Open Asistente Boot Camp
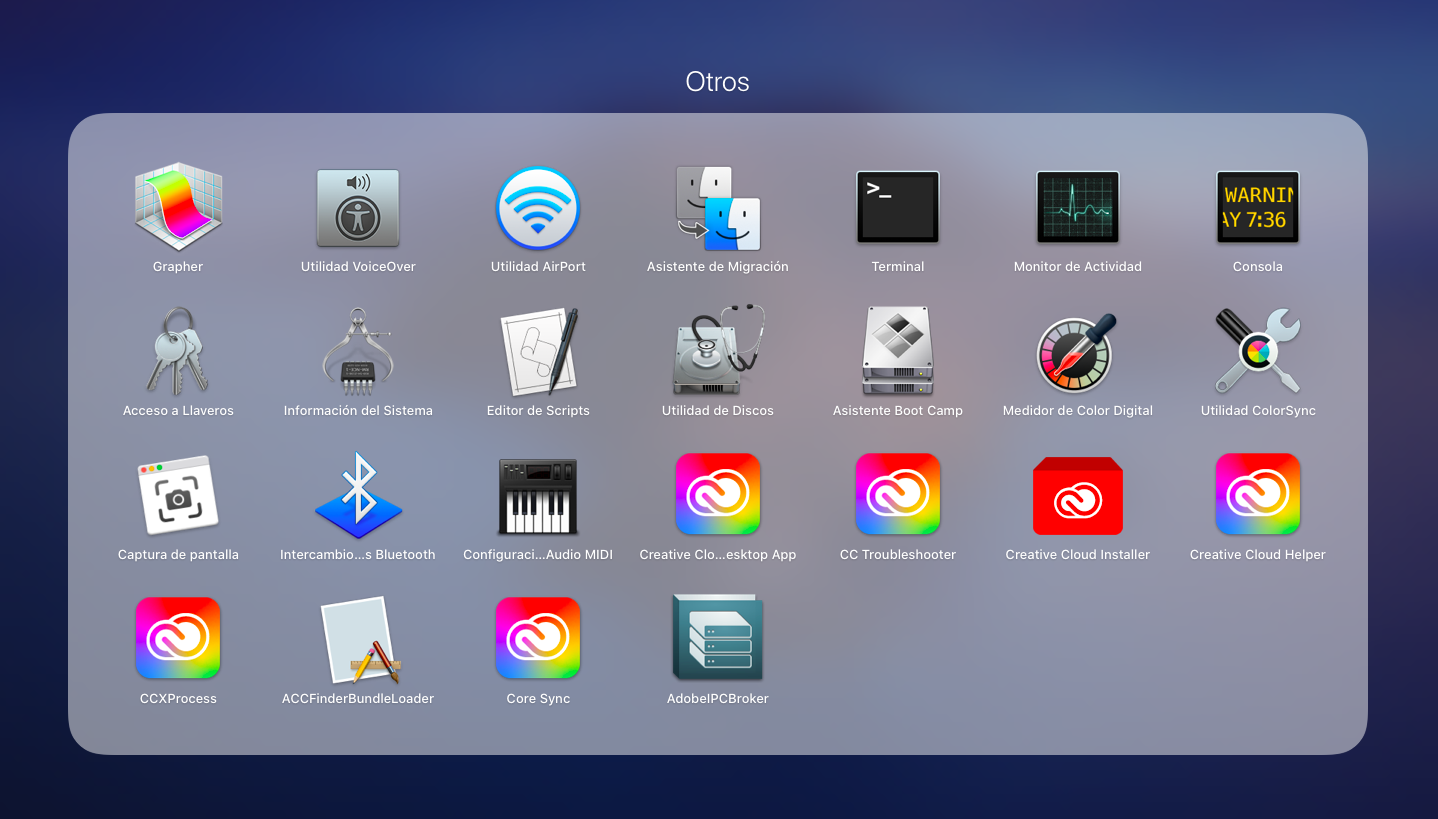 [x=898, y=352]
